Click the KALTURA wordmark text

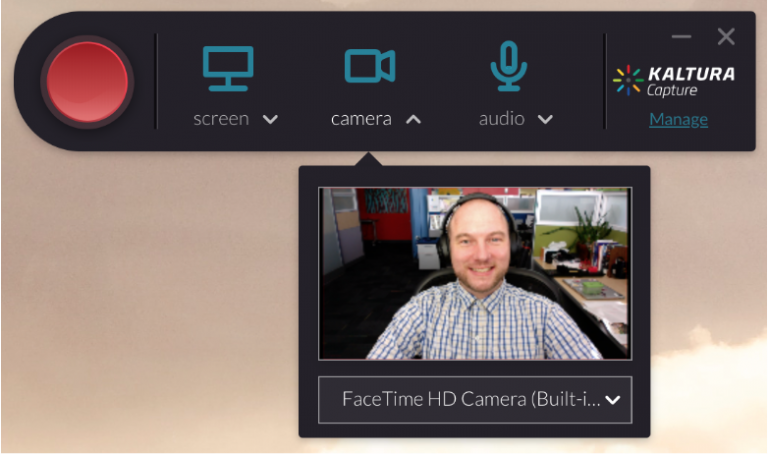(x=690, y=74)
